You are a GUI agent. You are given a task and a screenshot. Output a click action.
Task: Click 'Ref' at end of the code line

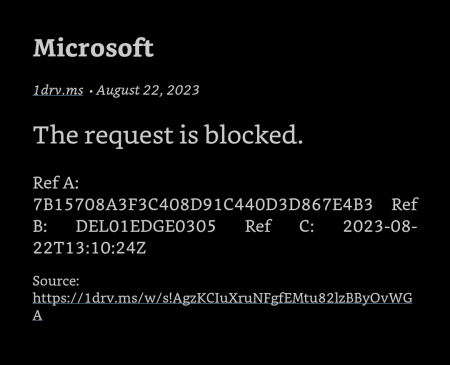point(405,205)
